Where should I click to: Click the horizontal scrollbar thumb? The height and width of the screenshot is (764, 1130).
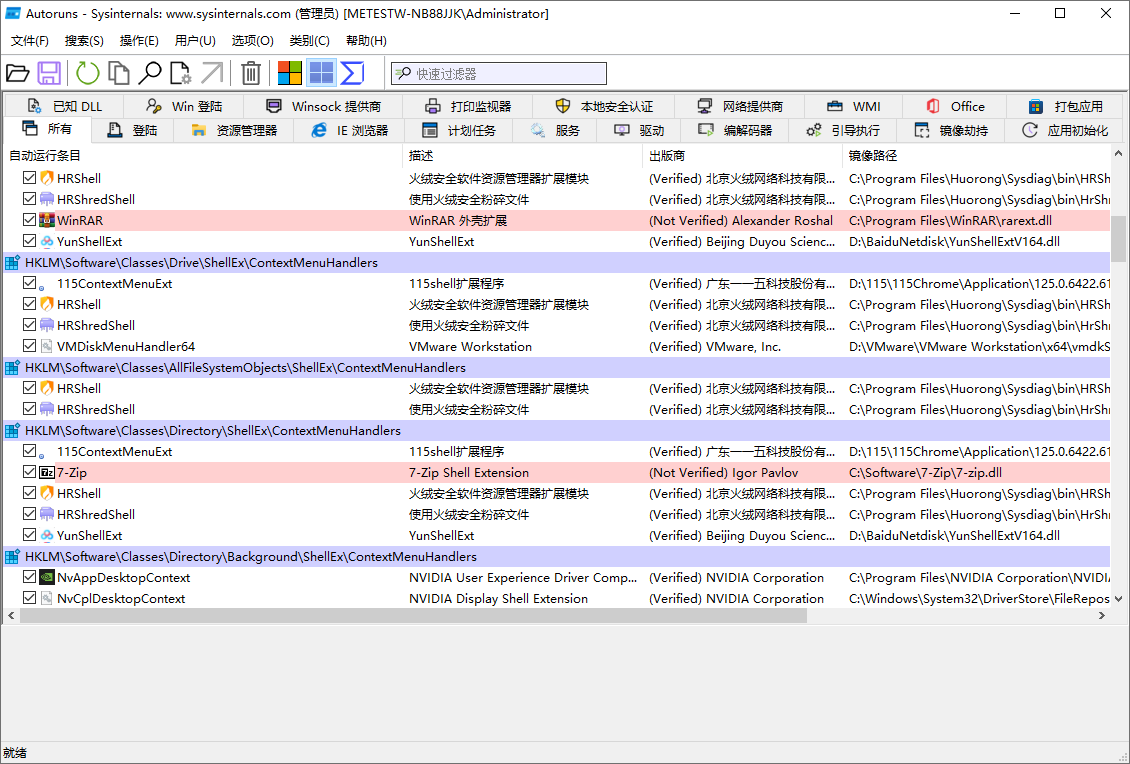[414, 616]
